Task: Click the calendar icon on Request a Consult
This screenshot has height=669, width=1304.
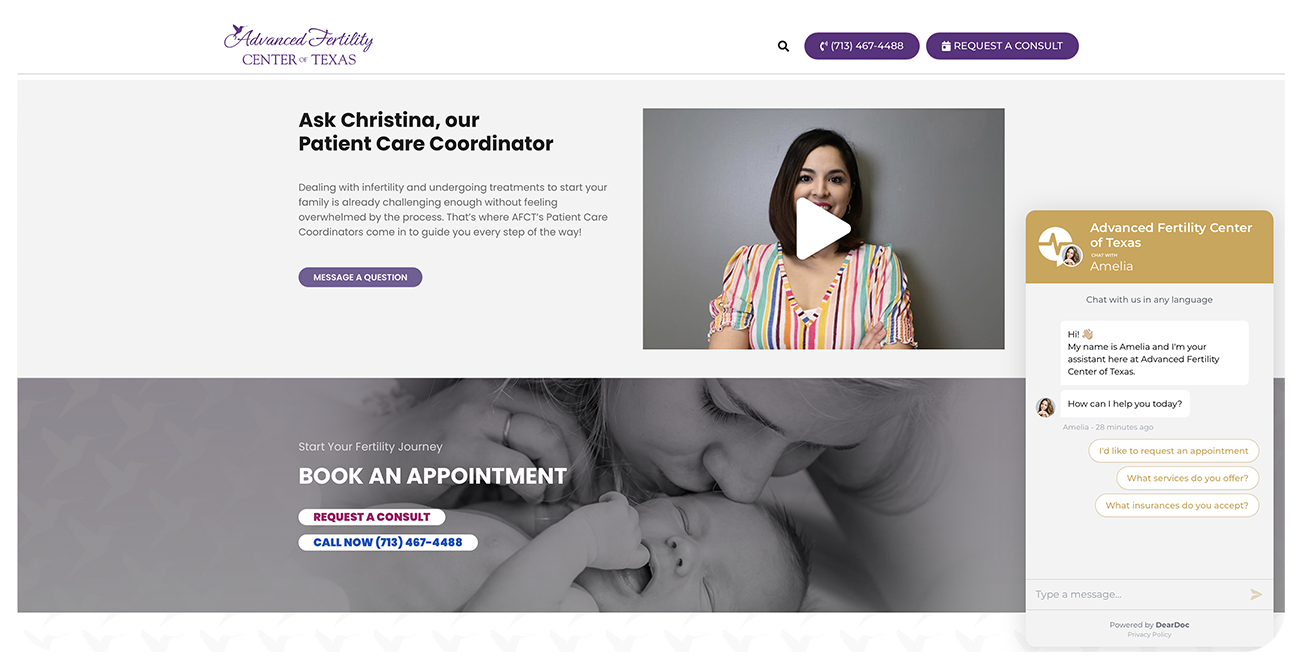Action: point(946,46)
